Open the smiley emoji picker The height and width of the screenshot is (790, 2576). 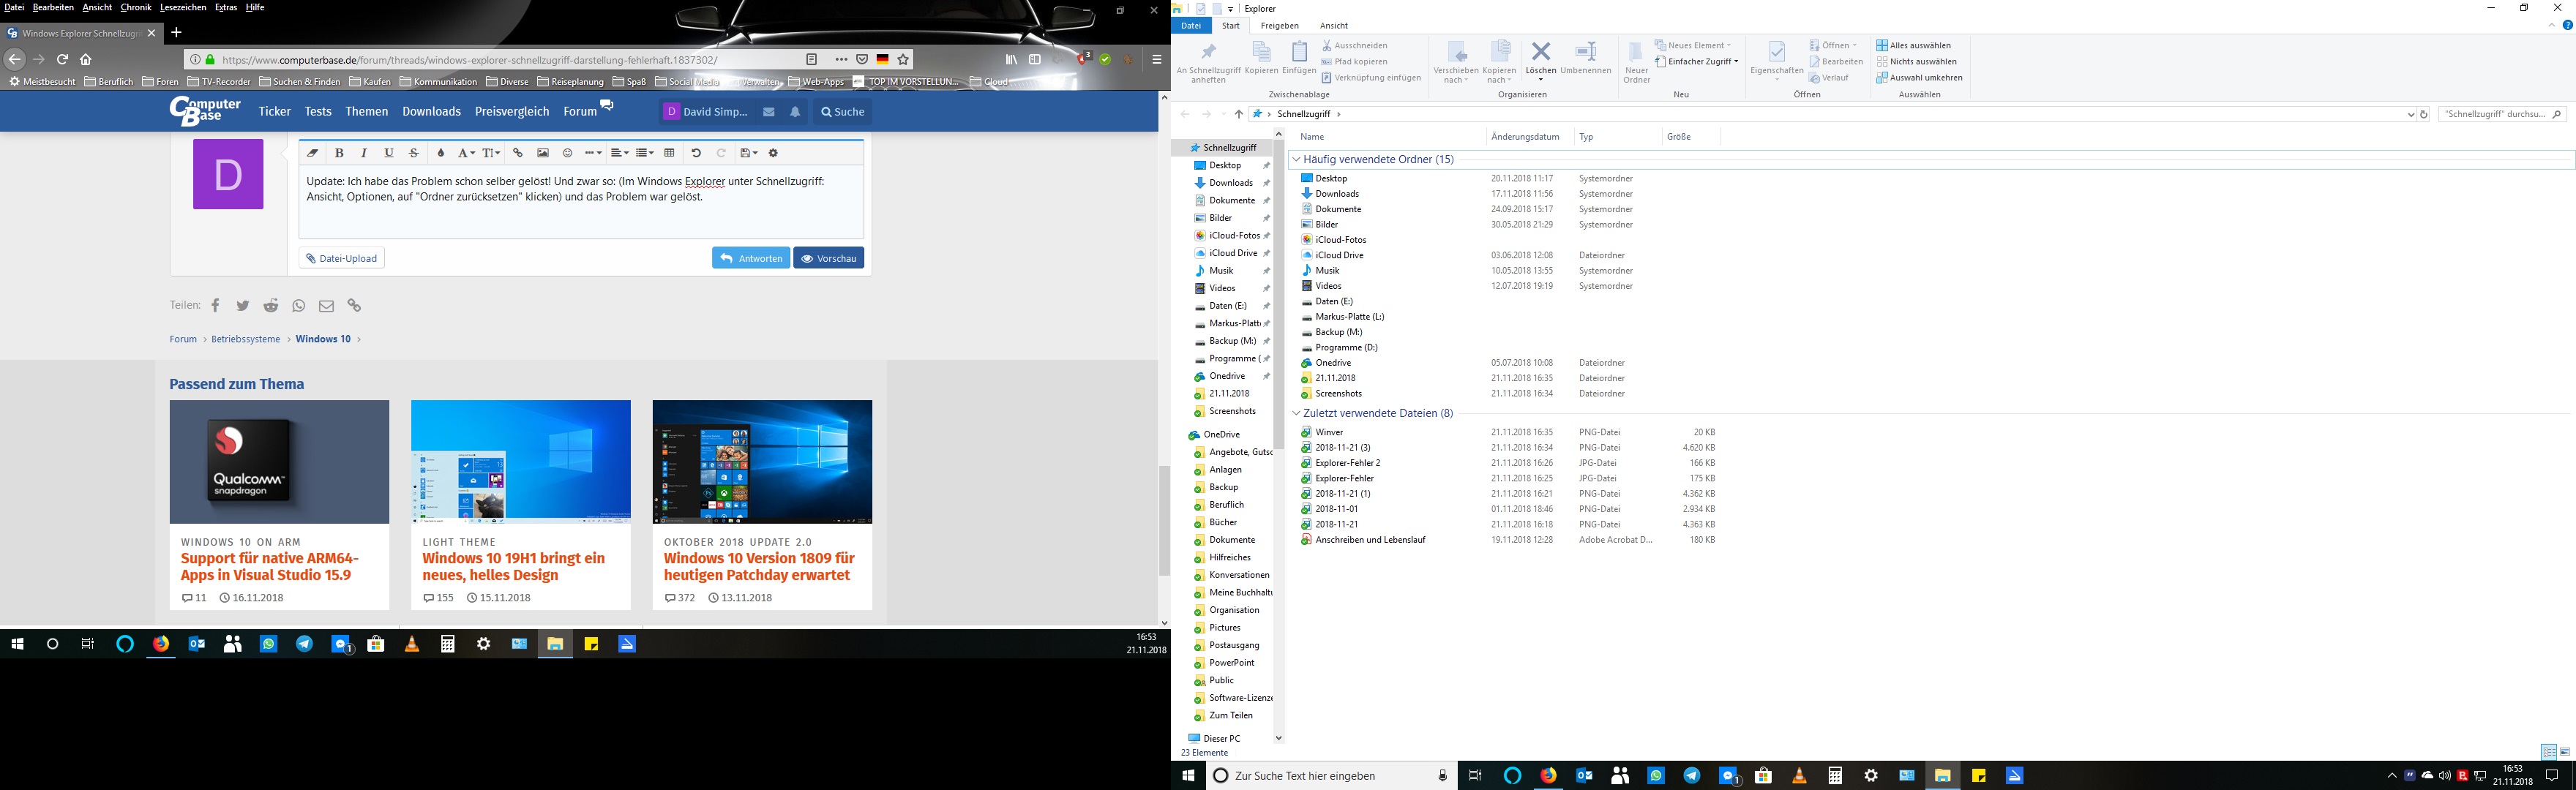click(567, 153)
